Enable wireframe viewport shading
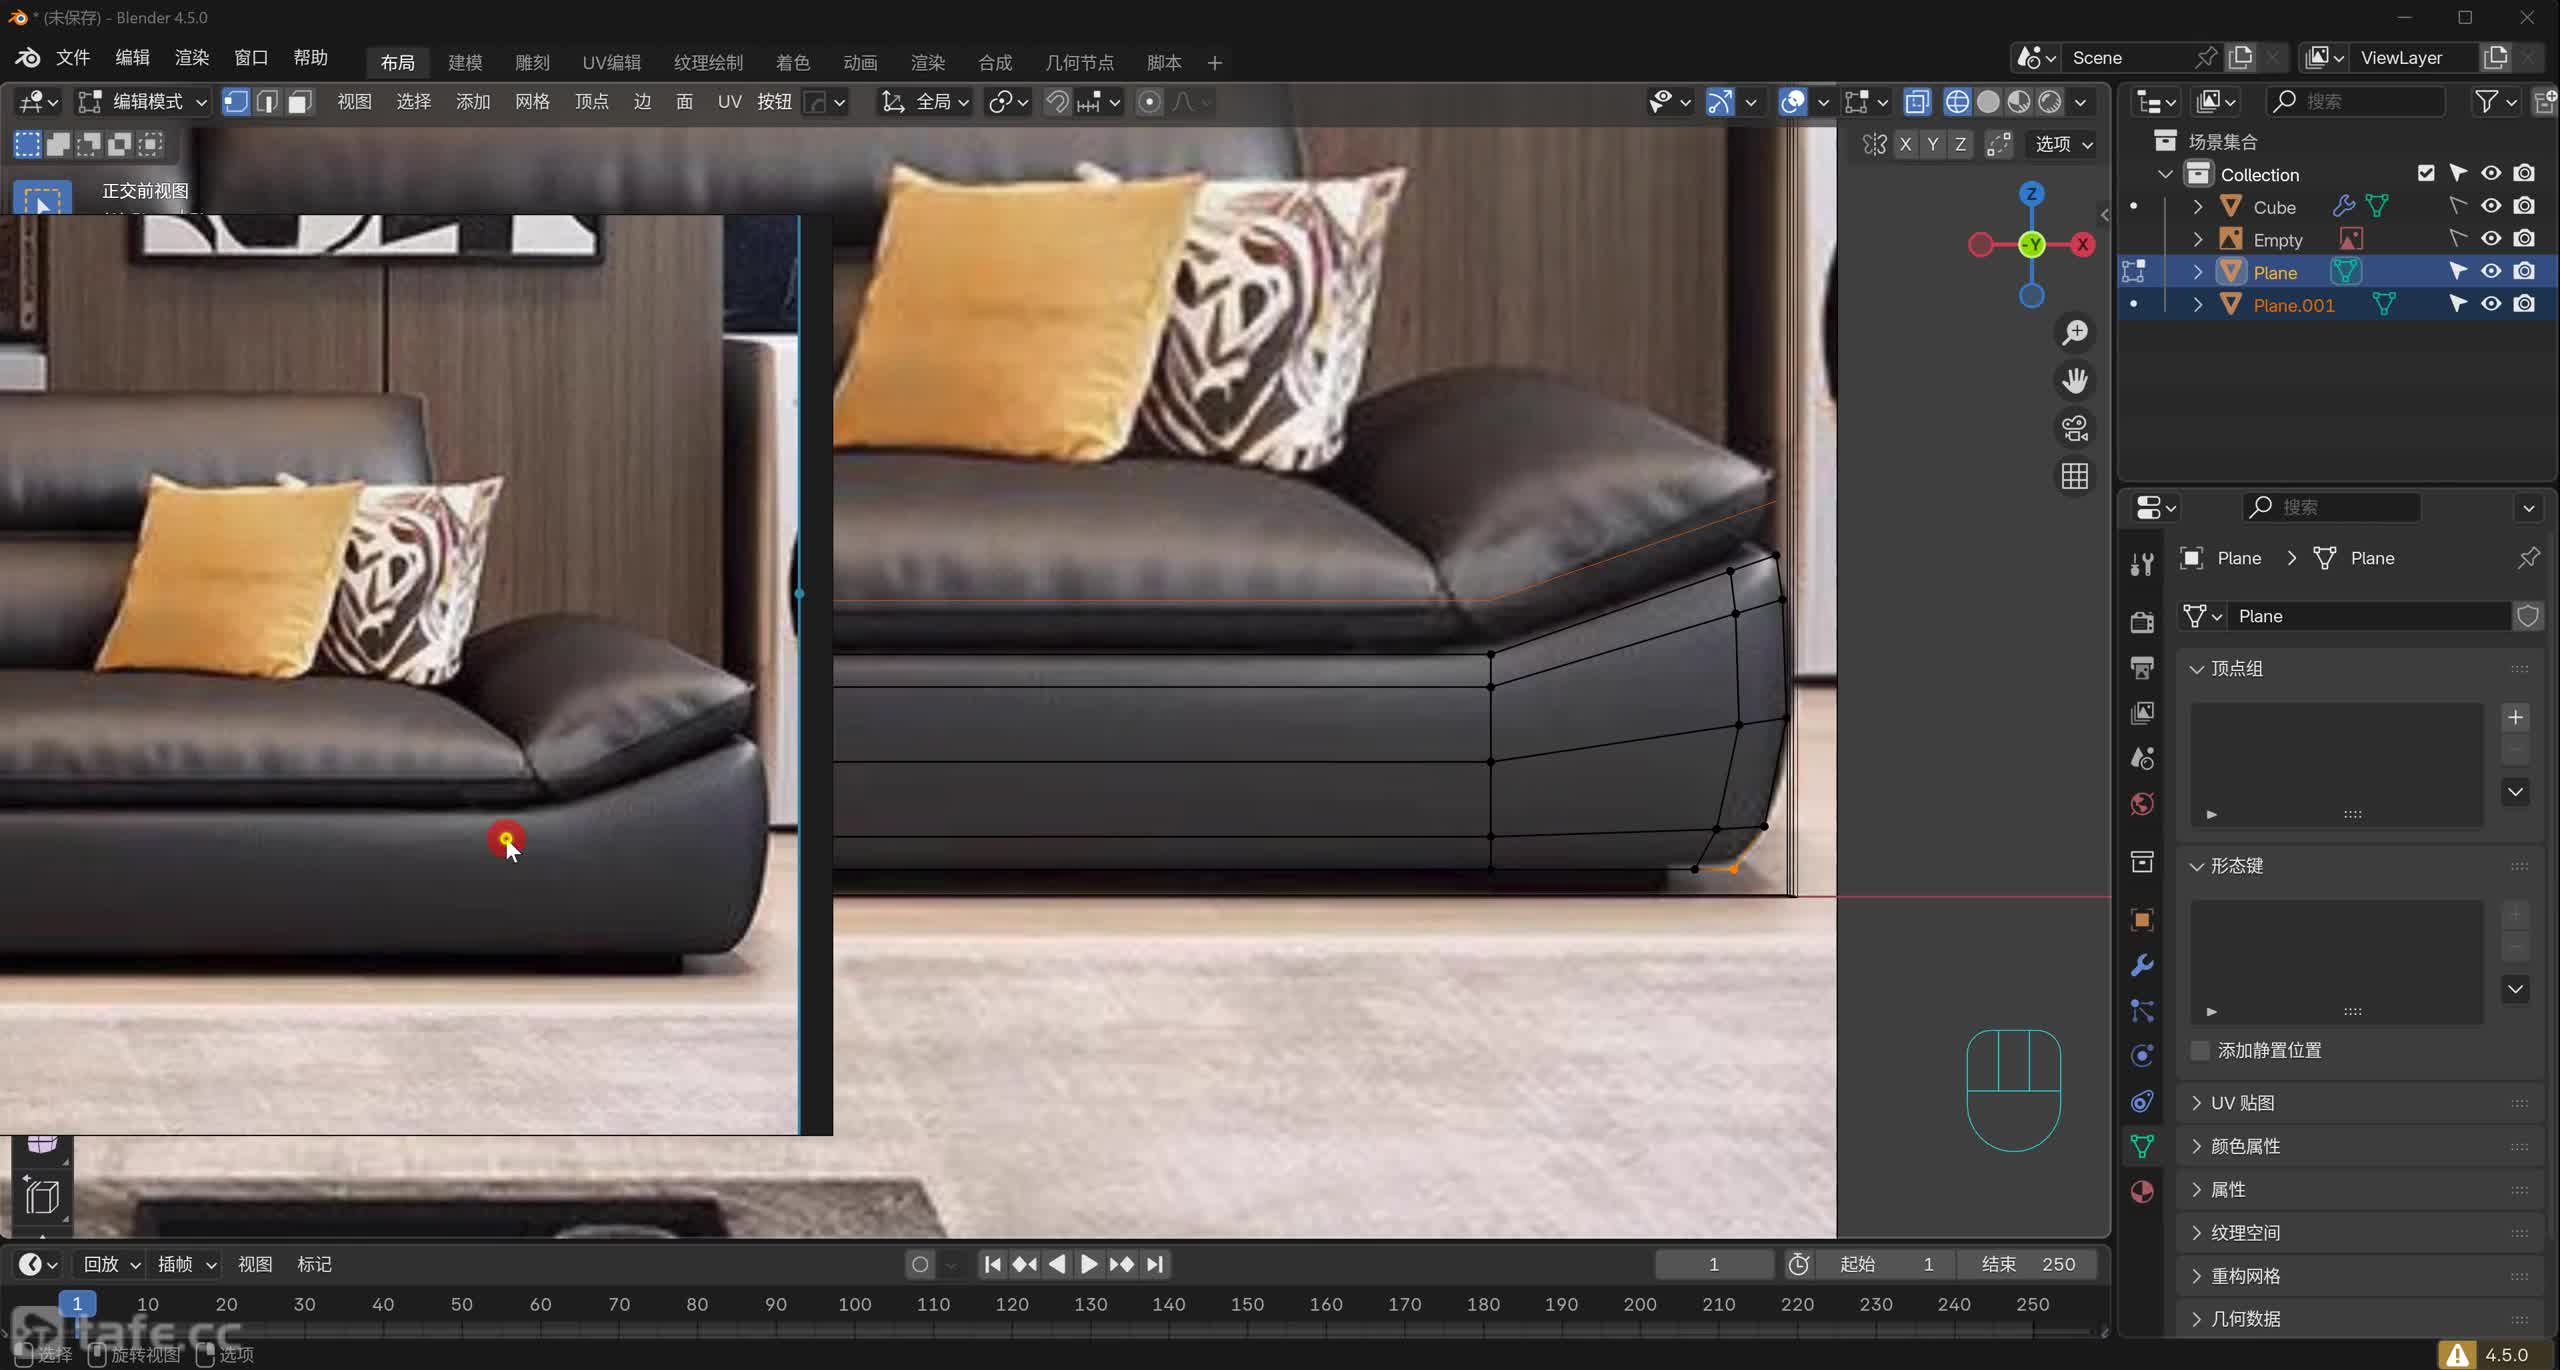Viewport: 2560px width, 1370px height. (1957, 102)
